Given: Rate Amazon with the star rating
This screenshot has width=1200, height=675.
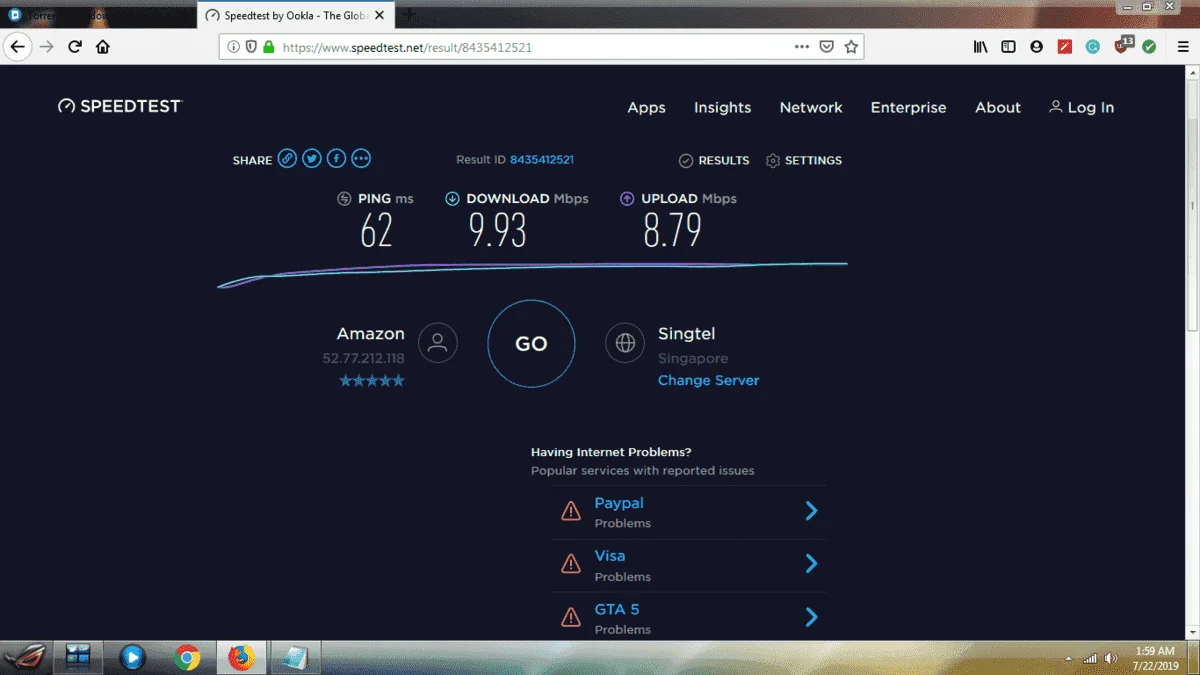Looking at the screenshot, I should click(372, 380).
